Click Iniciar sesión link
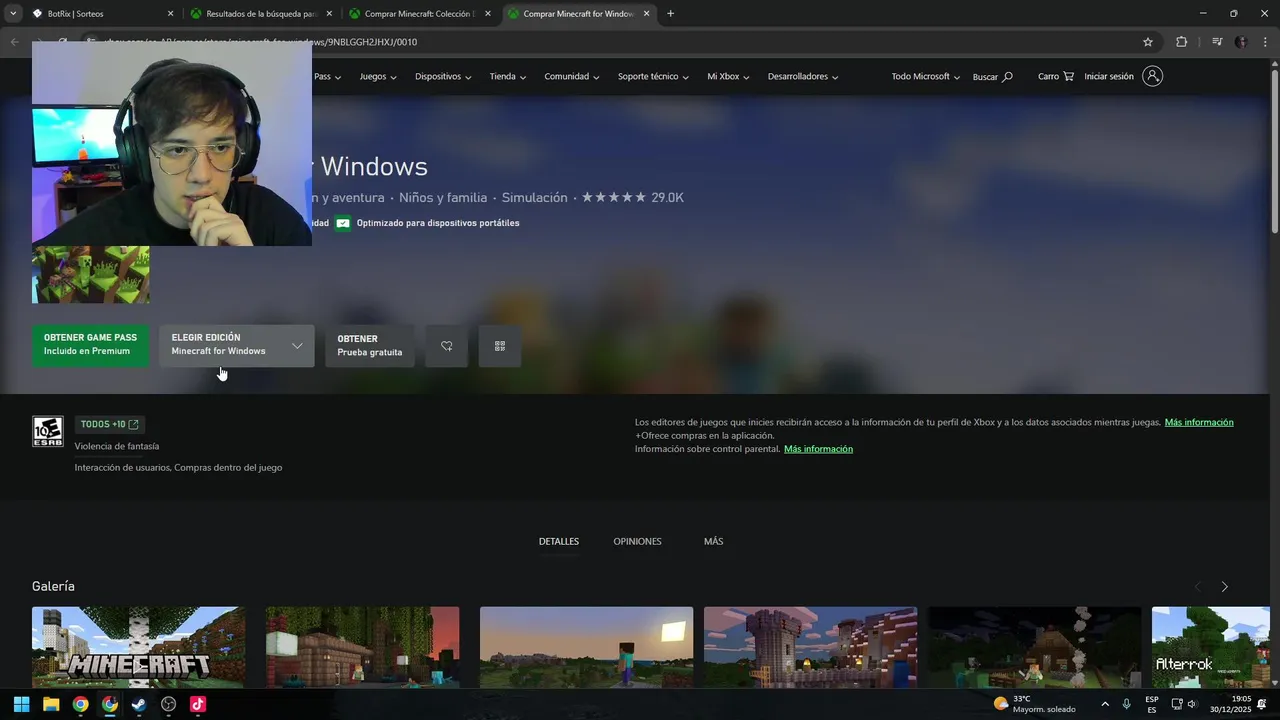Image resolution: width=1280 pixels, height=720 pixels. 1109,76
